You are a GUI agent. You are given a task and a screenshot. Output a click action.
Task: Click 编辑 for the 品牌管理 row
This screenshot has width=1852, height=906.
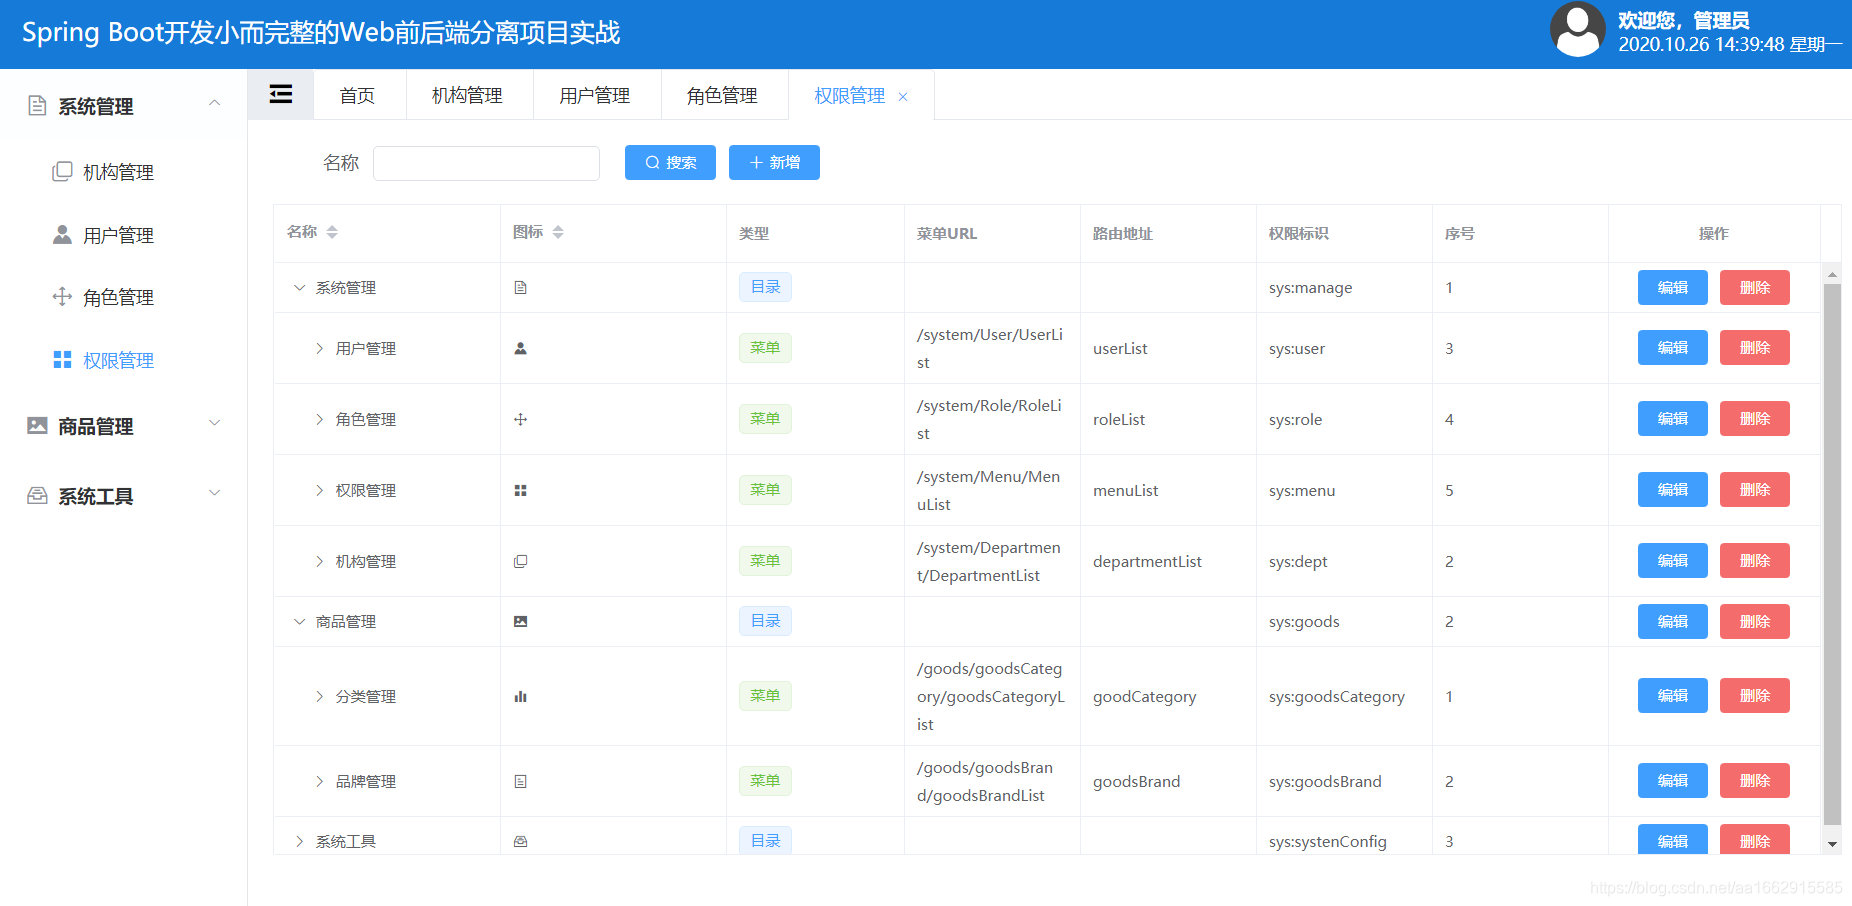point(1673,780)
